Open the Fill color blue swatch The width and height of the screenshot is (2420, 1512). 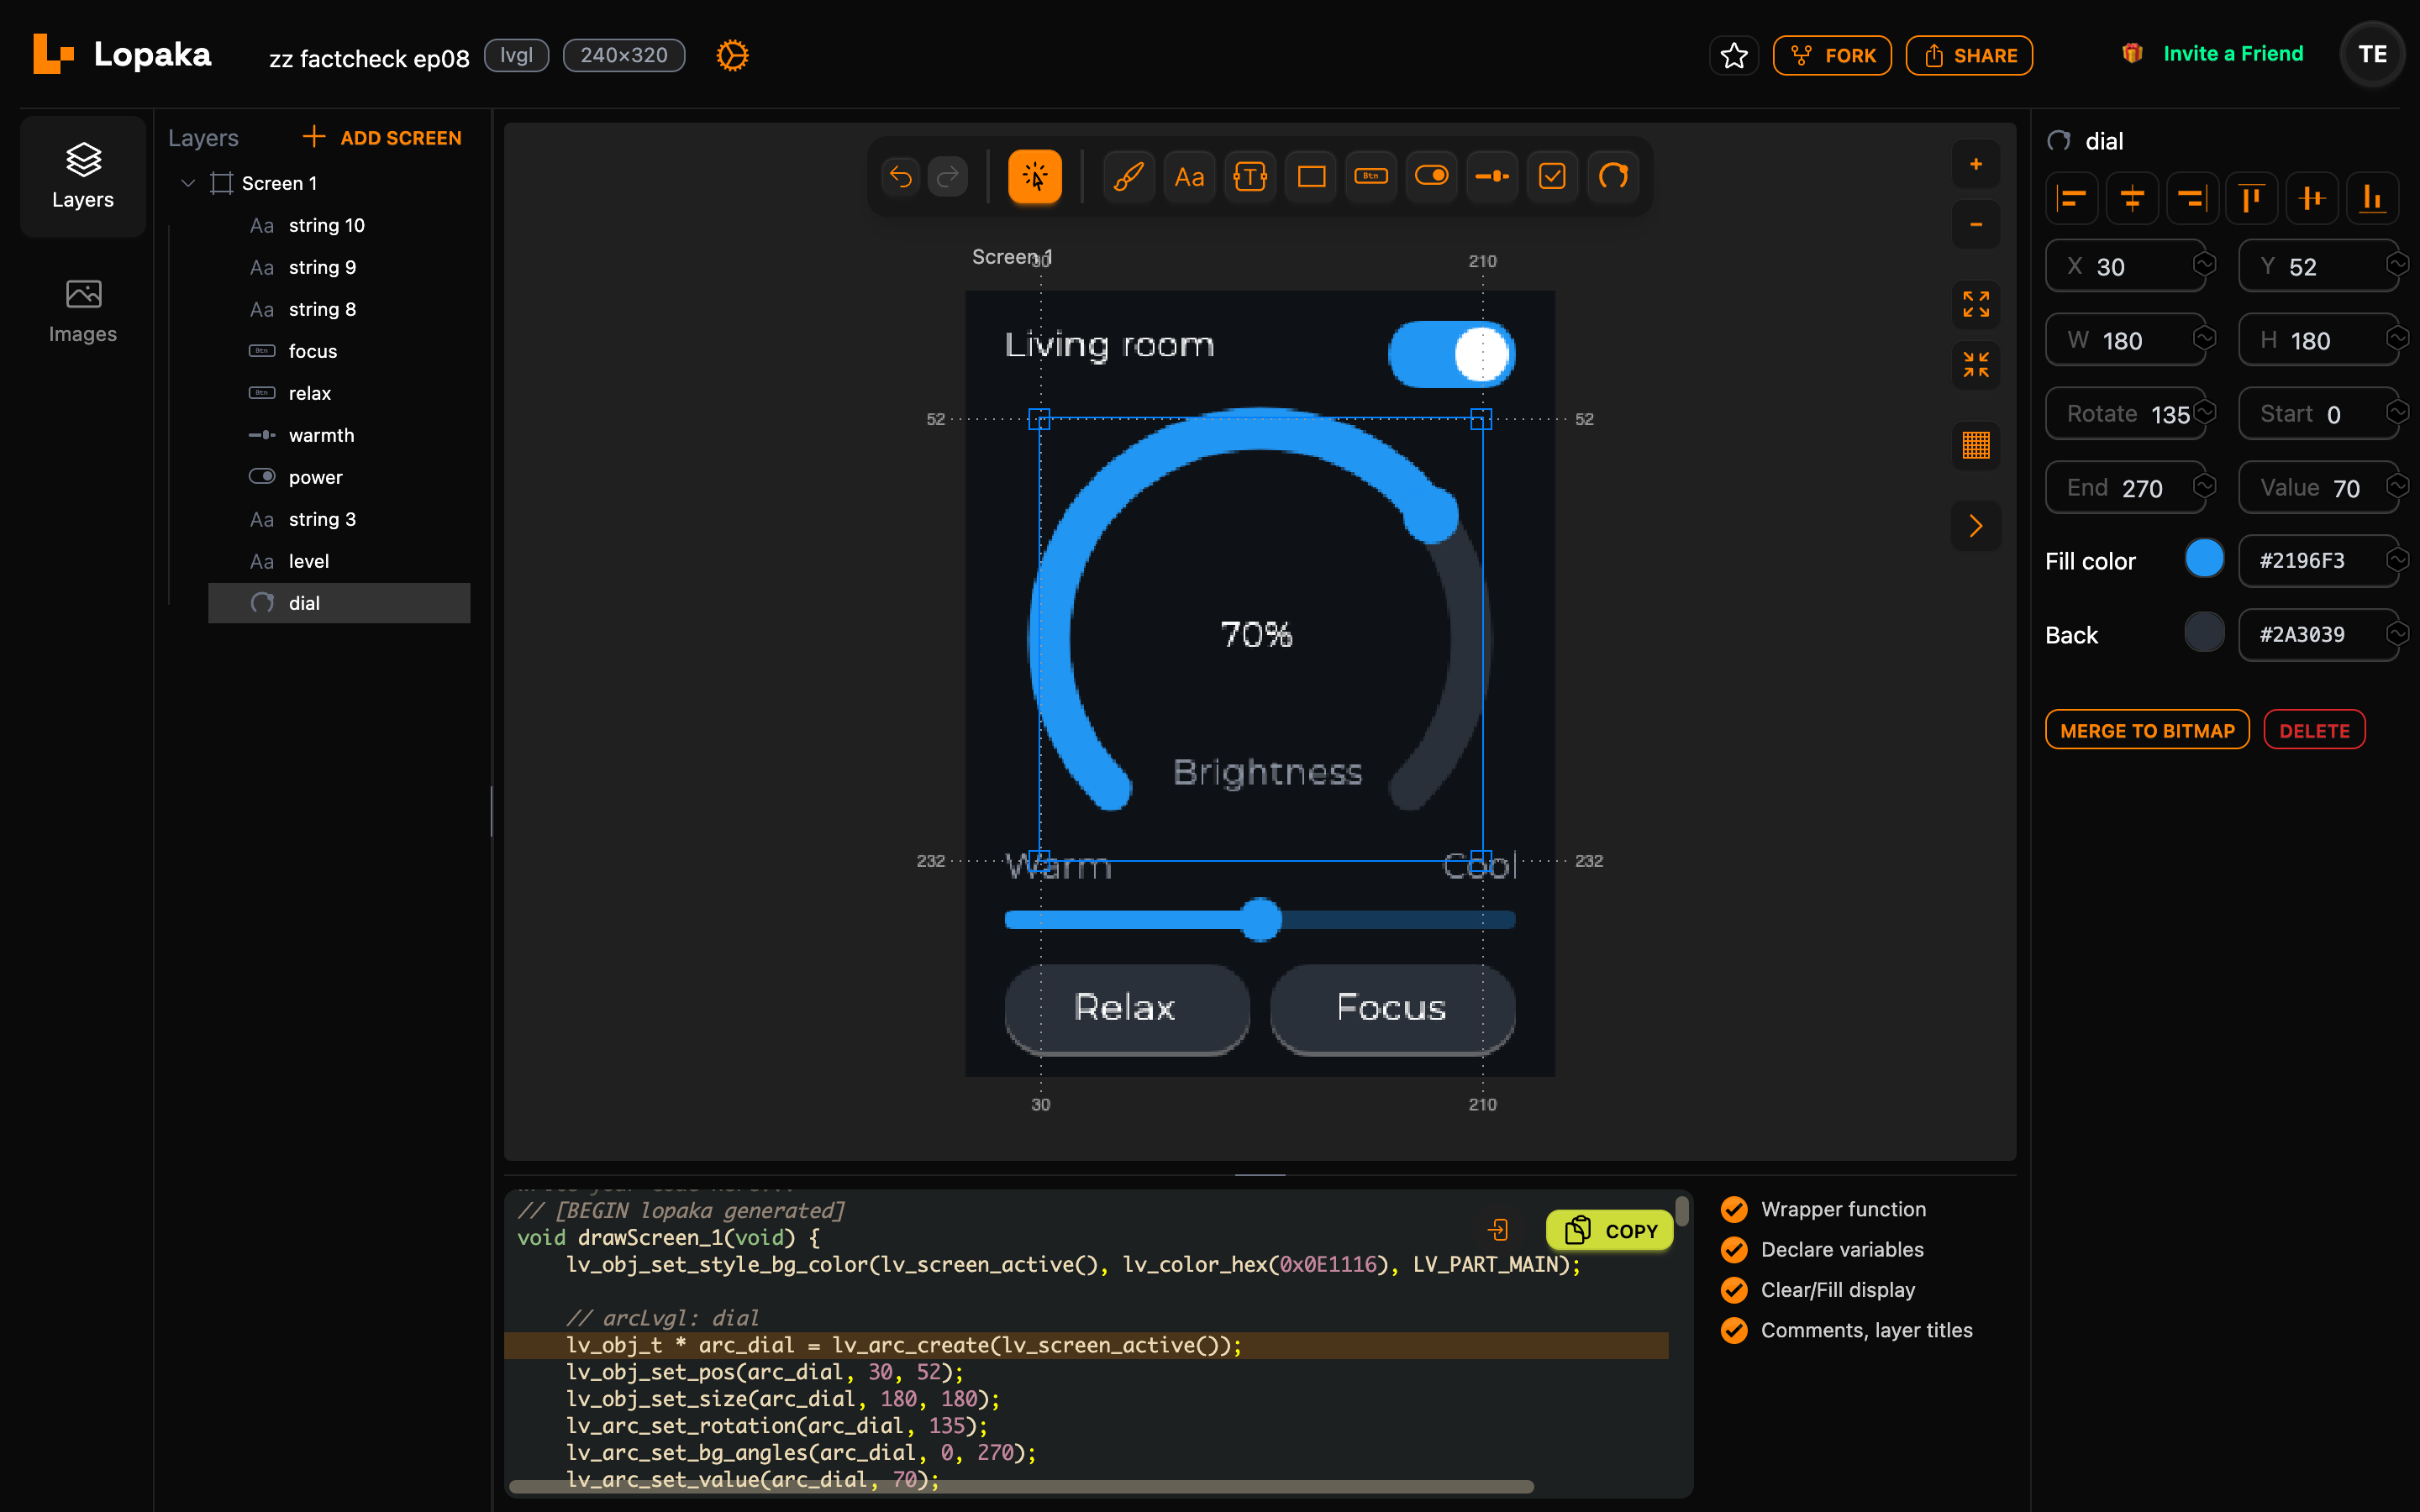[x=2204, y=559]
